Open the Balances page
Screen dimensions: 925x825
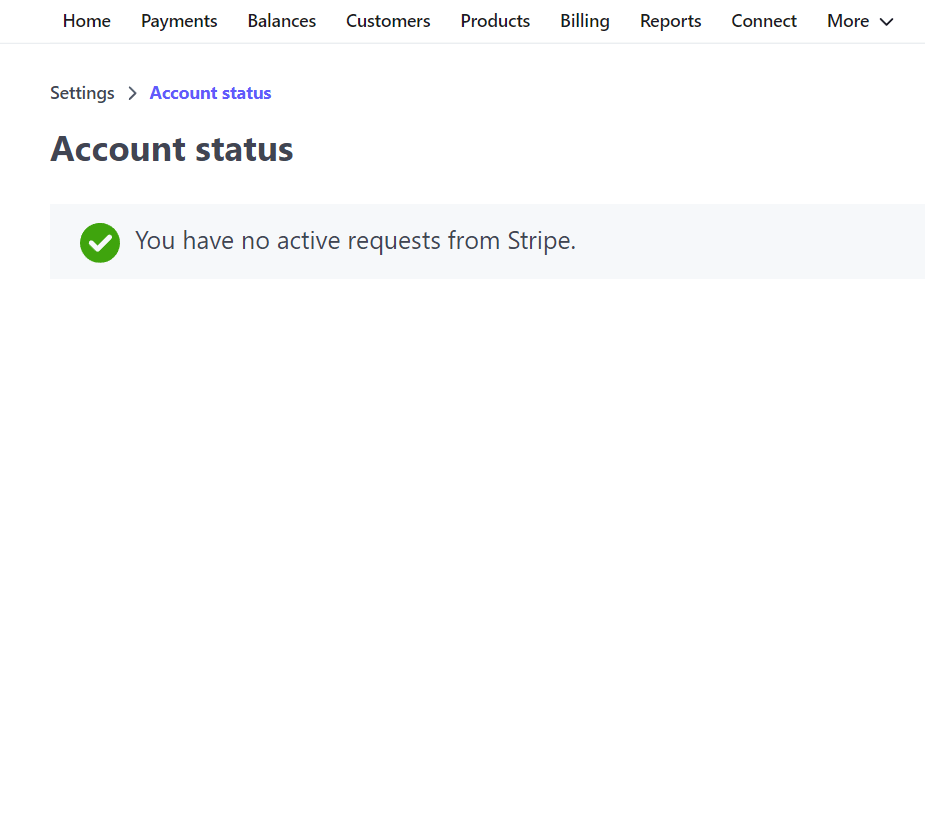coord(281,21)
